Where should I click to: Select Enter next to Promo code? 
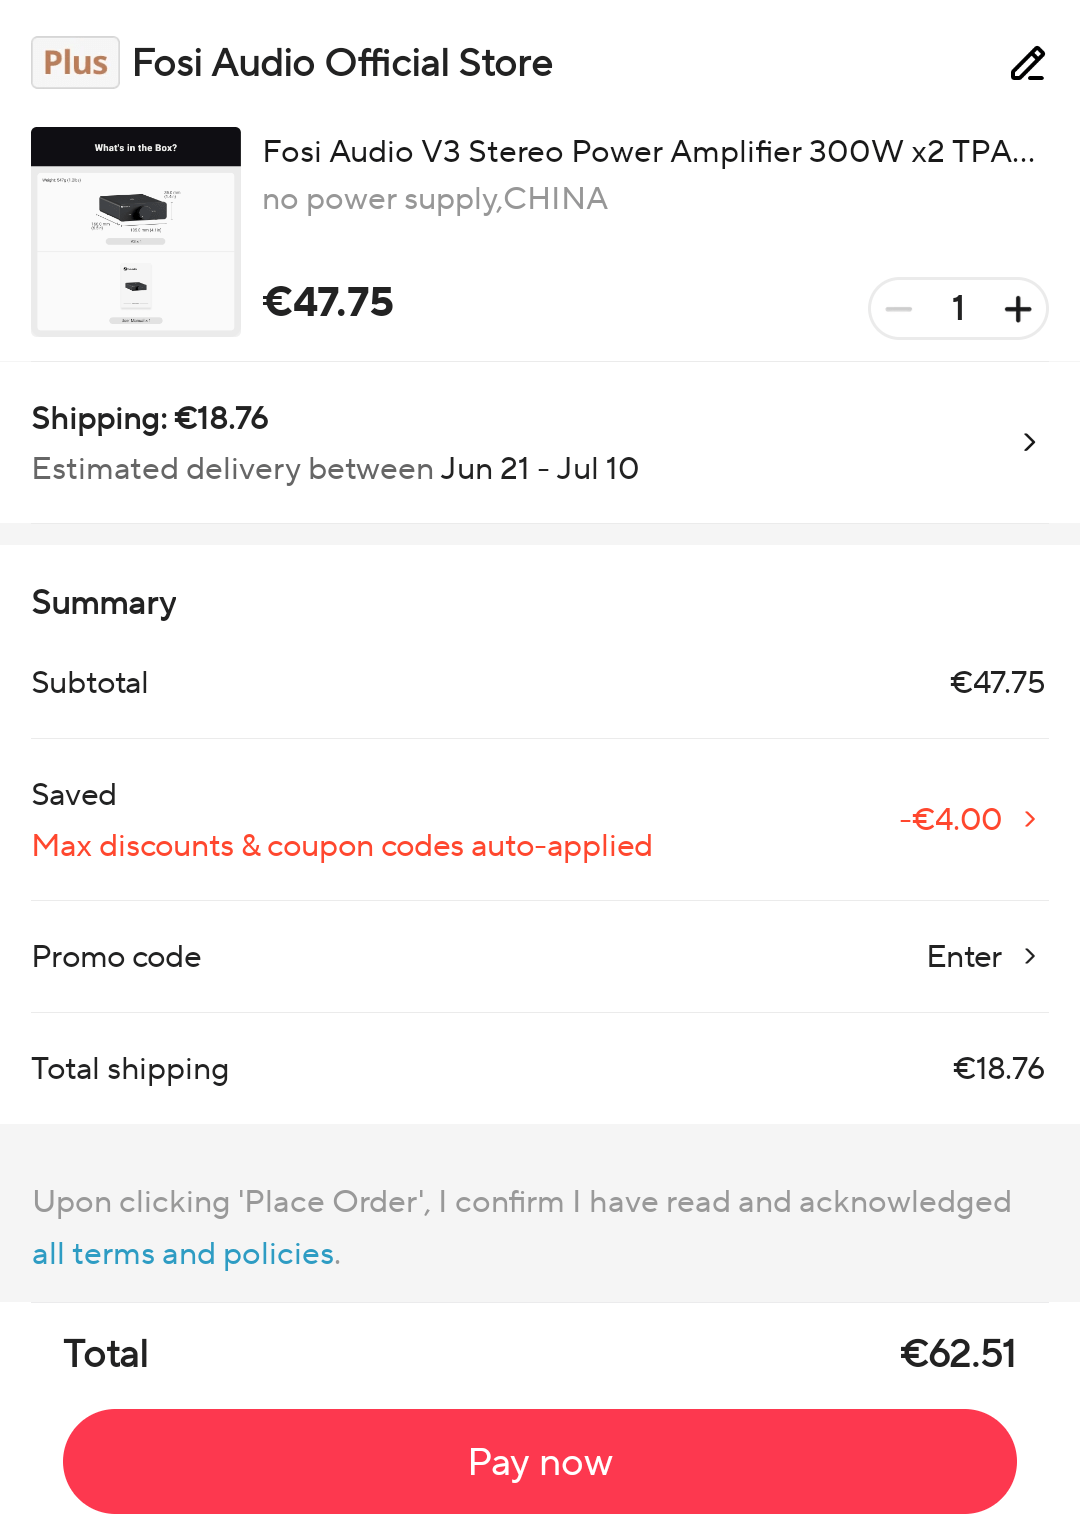coord(964,957)
